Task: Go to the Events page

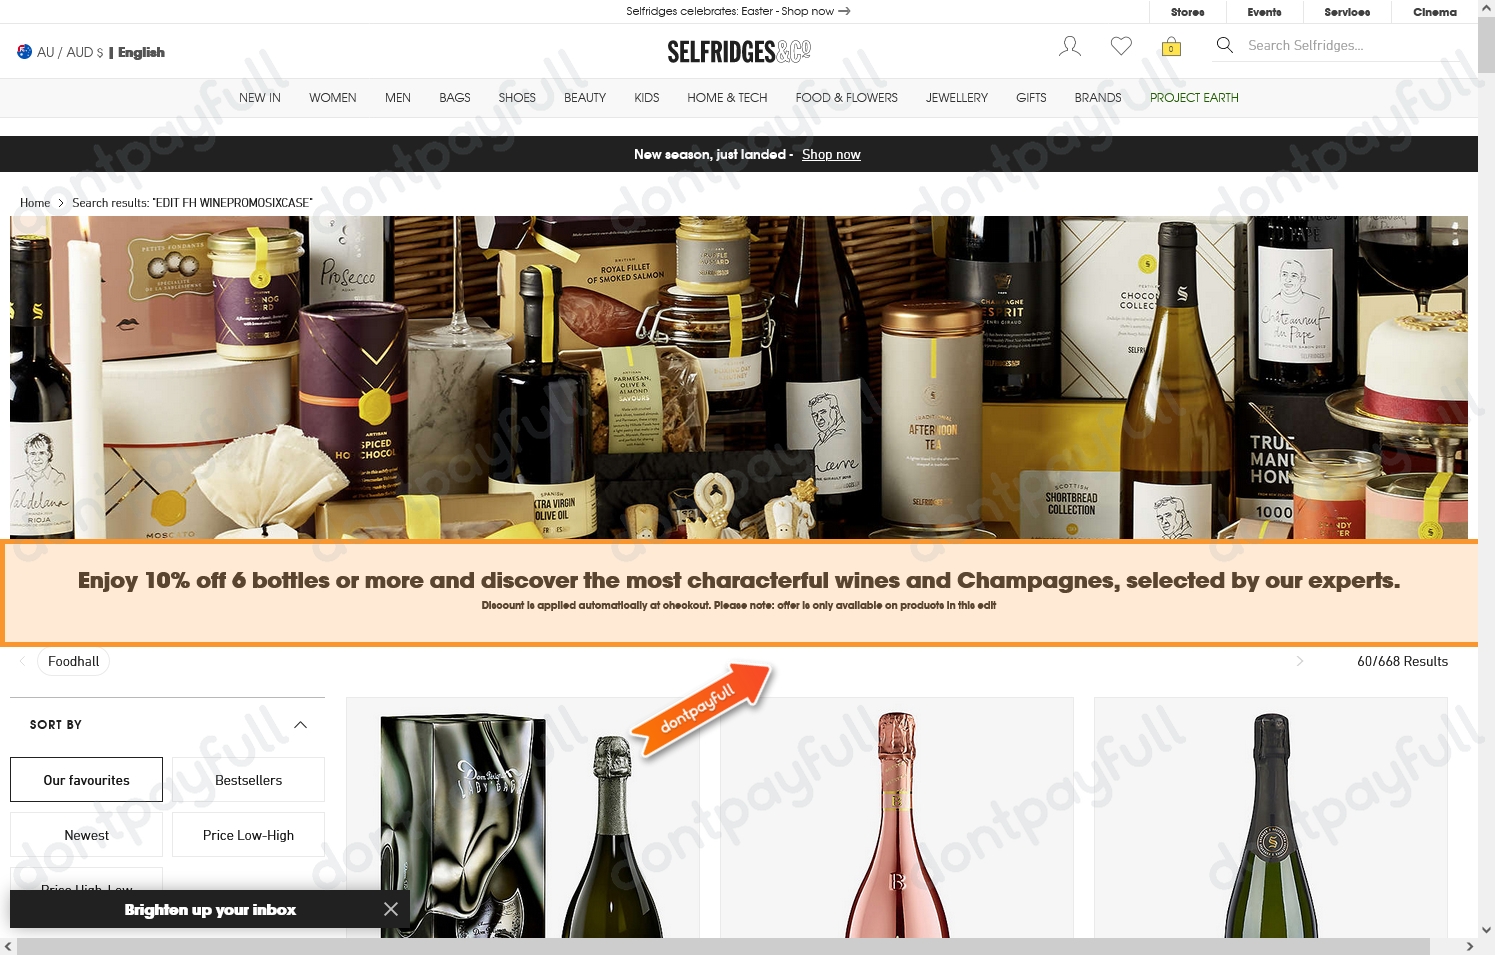Action: tap(1265, 12)
